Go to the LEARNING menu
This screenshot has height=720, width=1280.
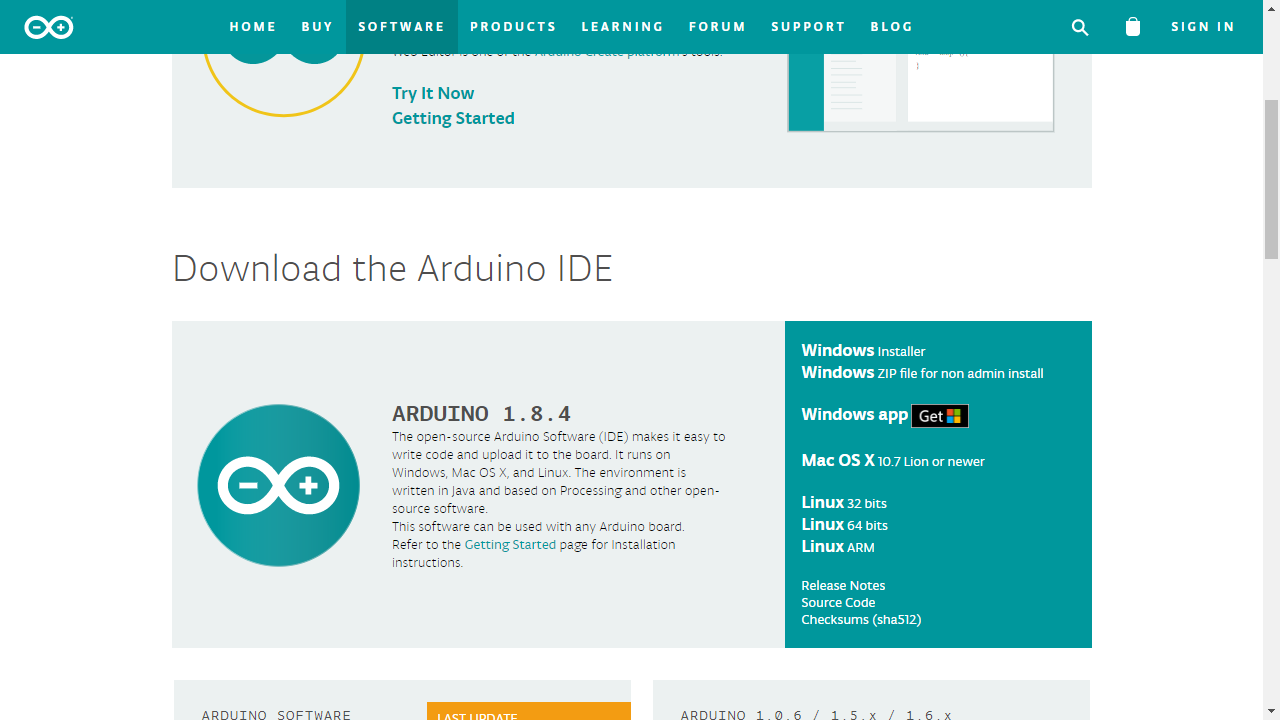(623, 27)
